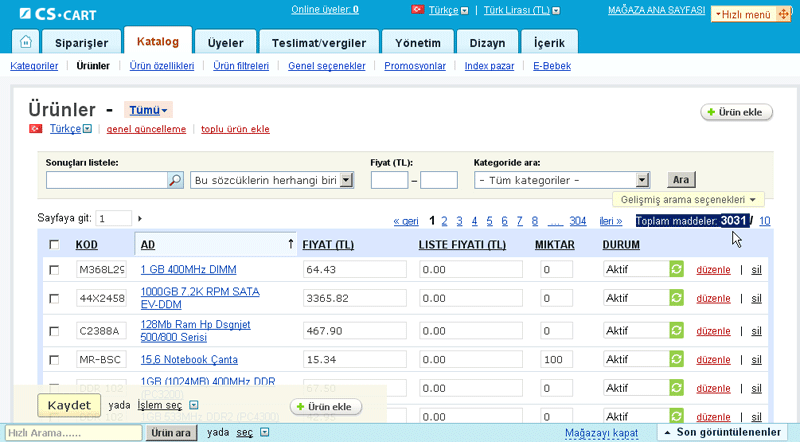Click the Turkish flag under Ürünler heading

(x=35, y=129)
